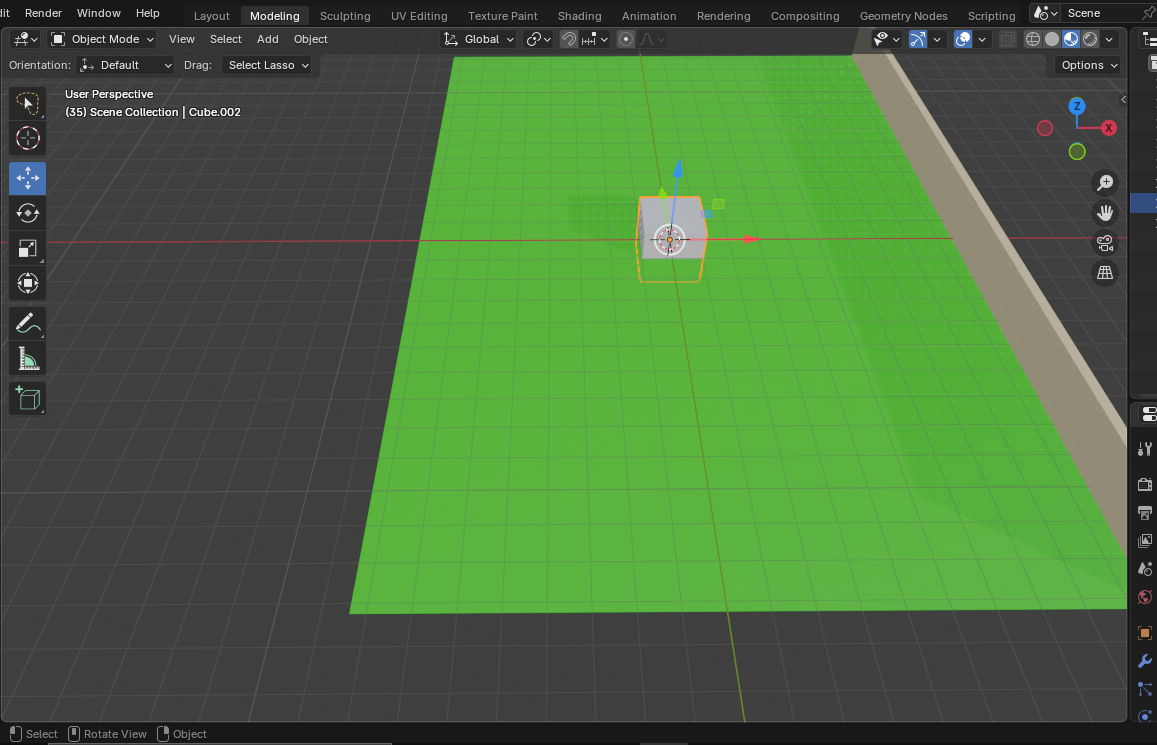Switch to rendered viewport shading
Image resolution: width=1157 pixels, height=745 pixels.
[1090, 39]
